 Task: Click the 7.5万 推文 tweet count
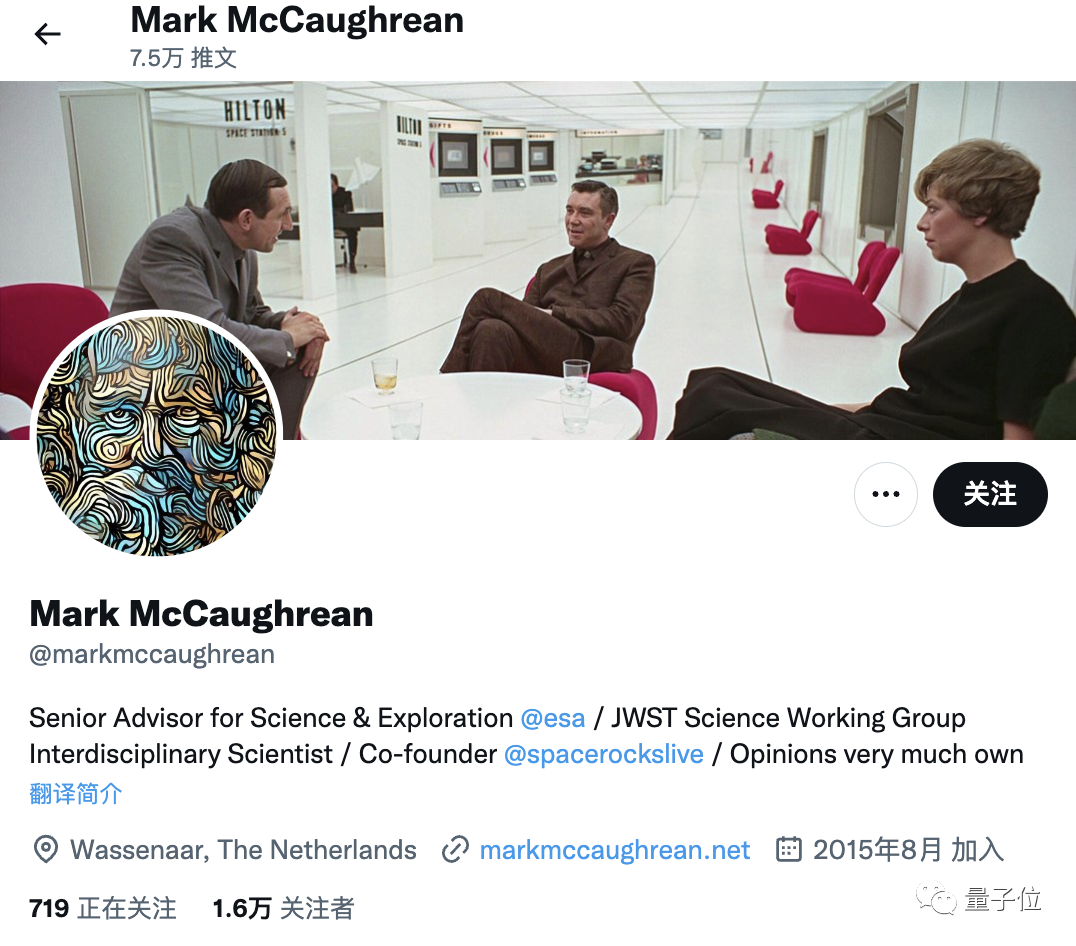[x=183, y=58]
